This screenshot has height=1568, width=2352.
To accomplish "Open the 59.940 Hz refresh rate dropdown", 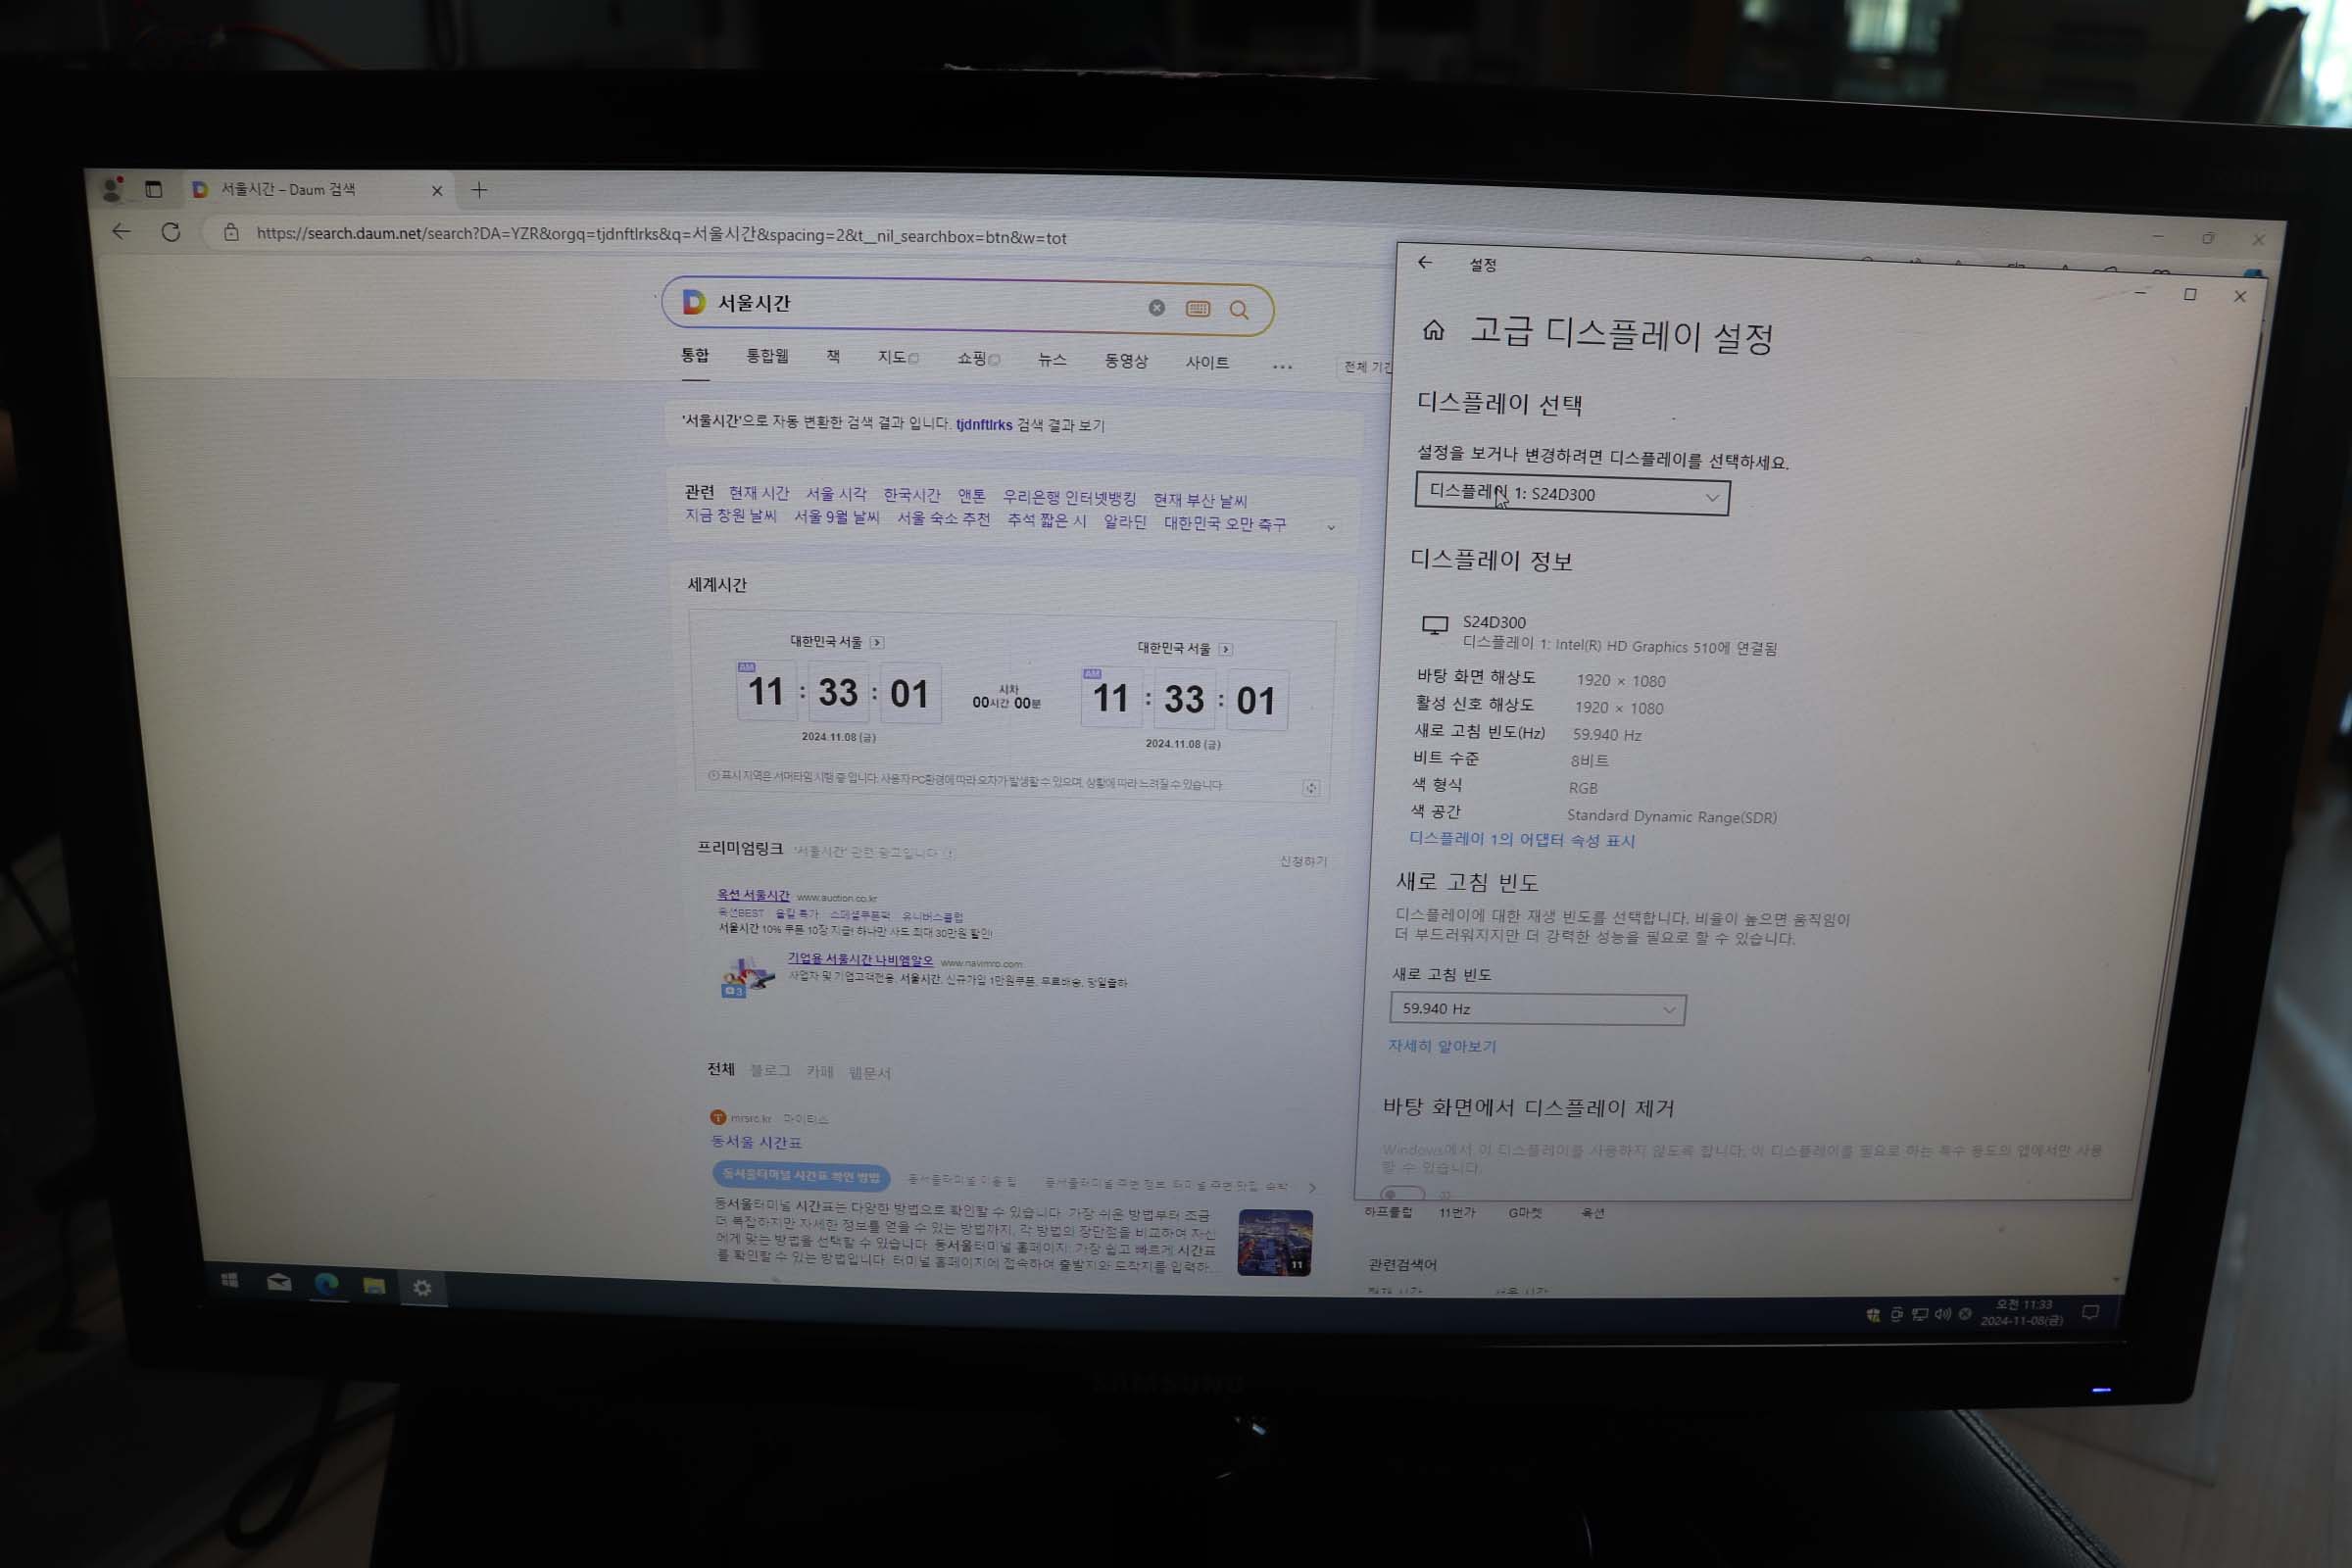I will 1537,1008.
